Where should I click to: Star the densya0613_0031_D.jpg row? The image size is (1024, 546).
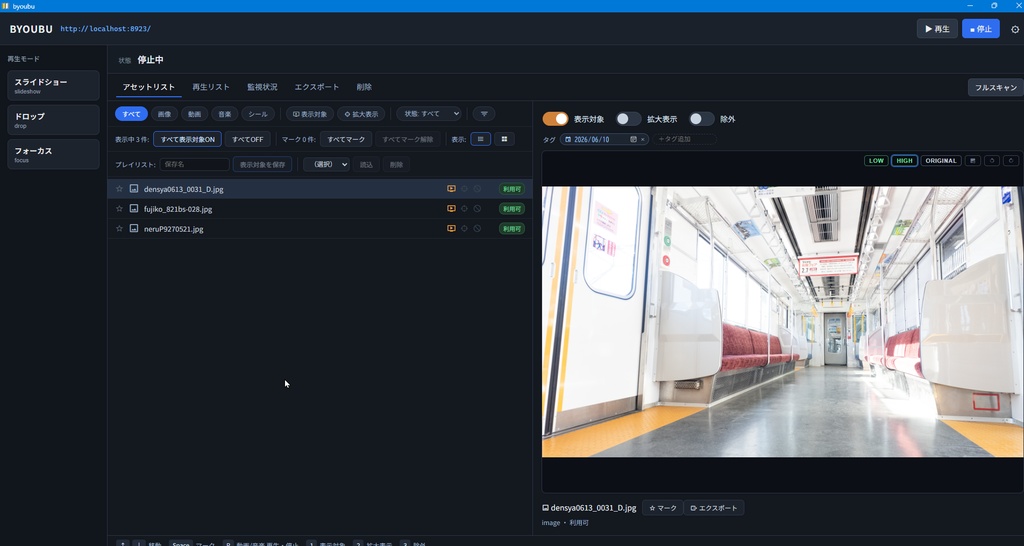[x=120, y=189]
